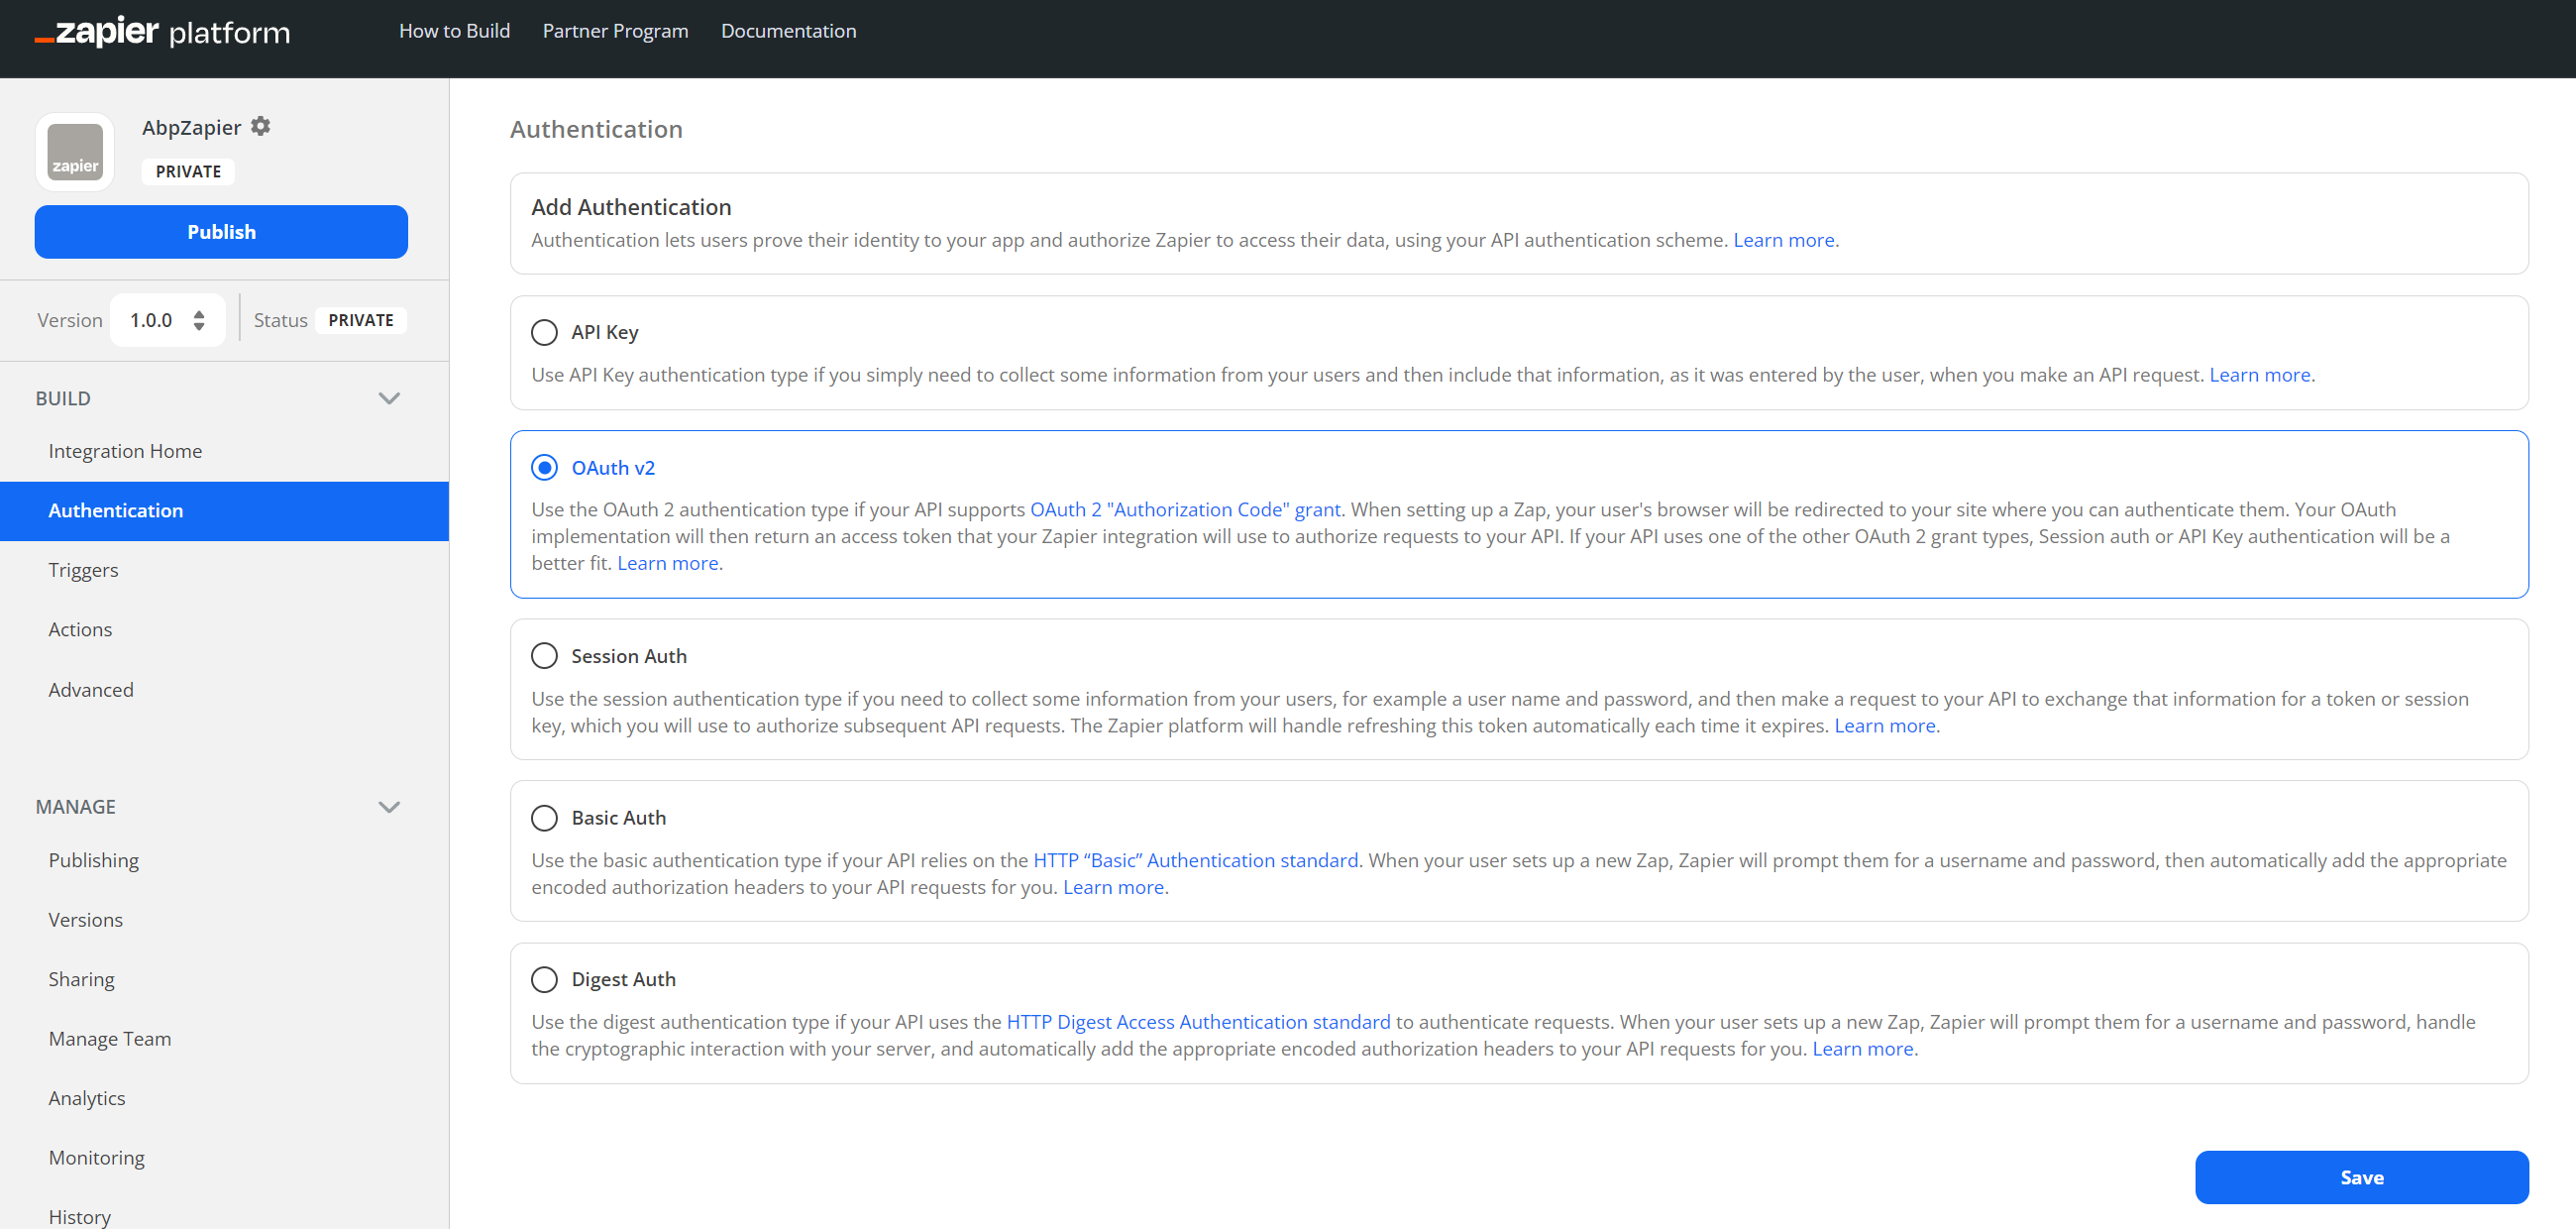Select the API Key radio button
Viewport: 2576px width, 1229px height.
pyautogui.click(x=544, y=332)
